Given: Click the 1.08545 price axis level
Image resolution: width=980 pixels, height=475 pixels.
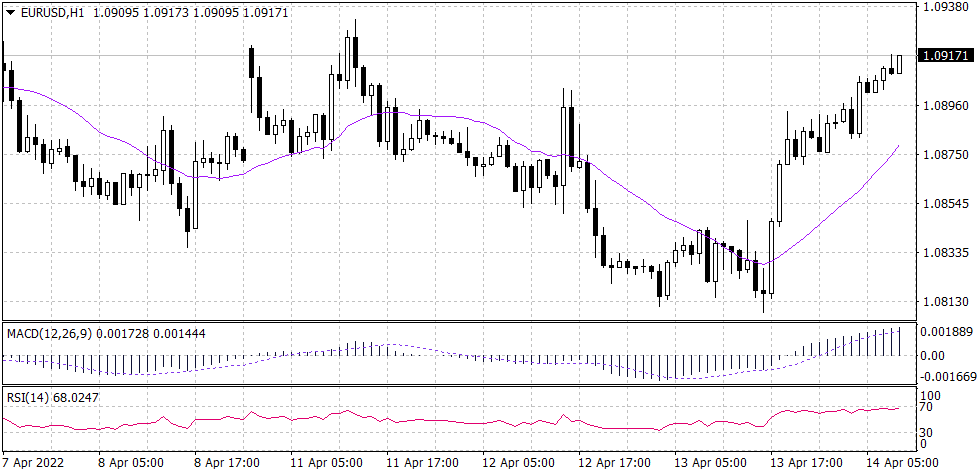Looking at the screenshot, I should point(946,203).
